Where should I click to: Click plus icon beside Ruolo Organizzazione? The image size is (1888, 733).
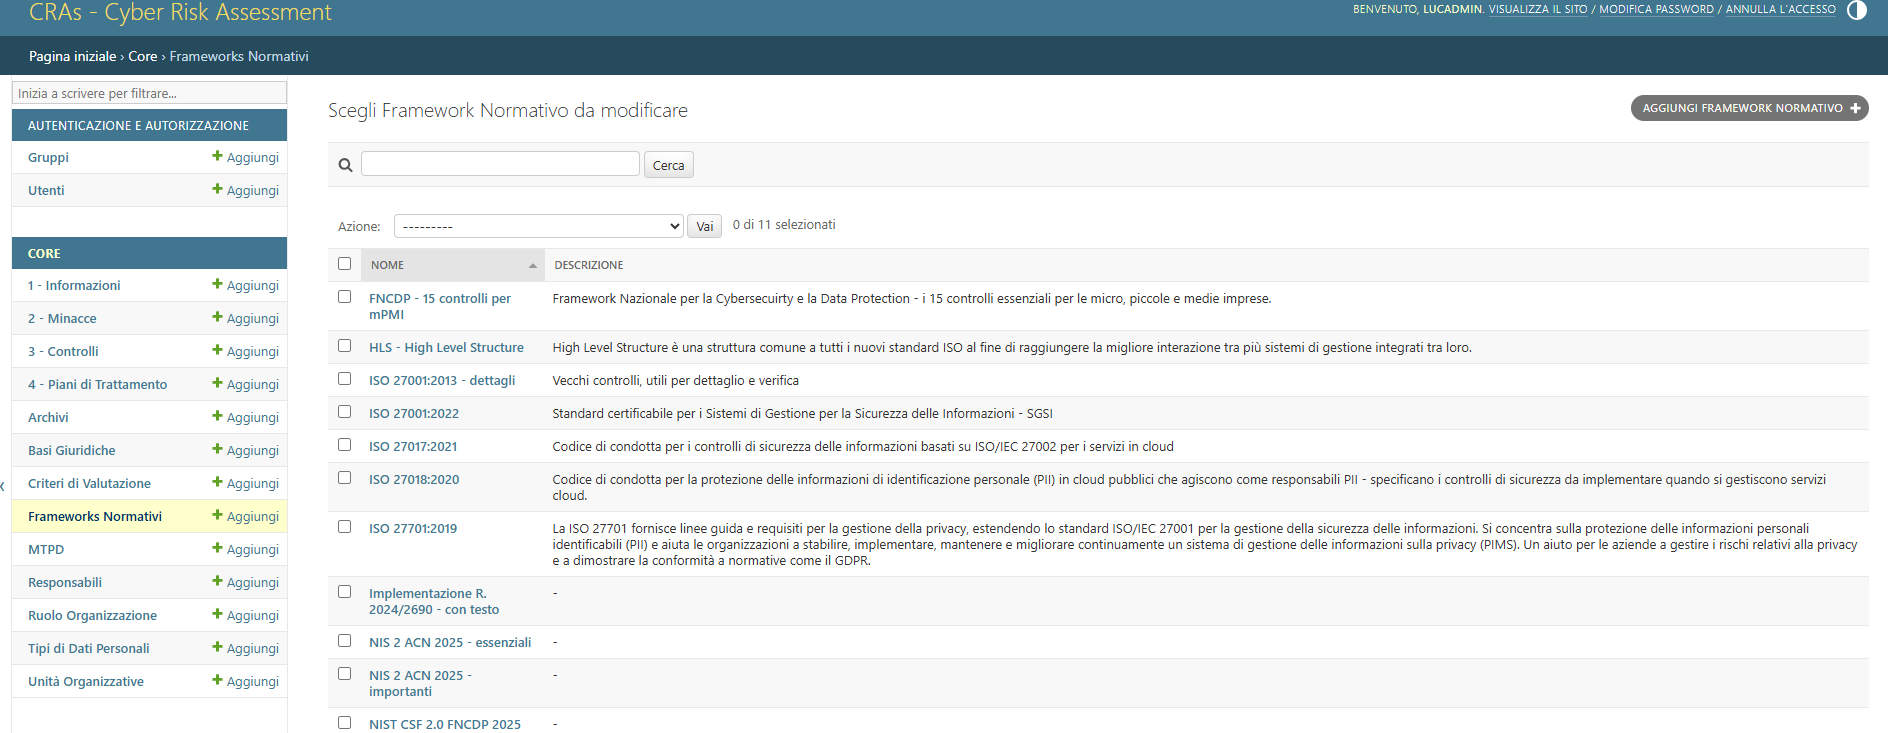click(x=217, y=614)
